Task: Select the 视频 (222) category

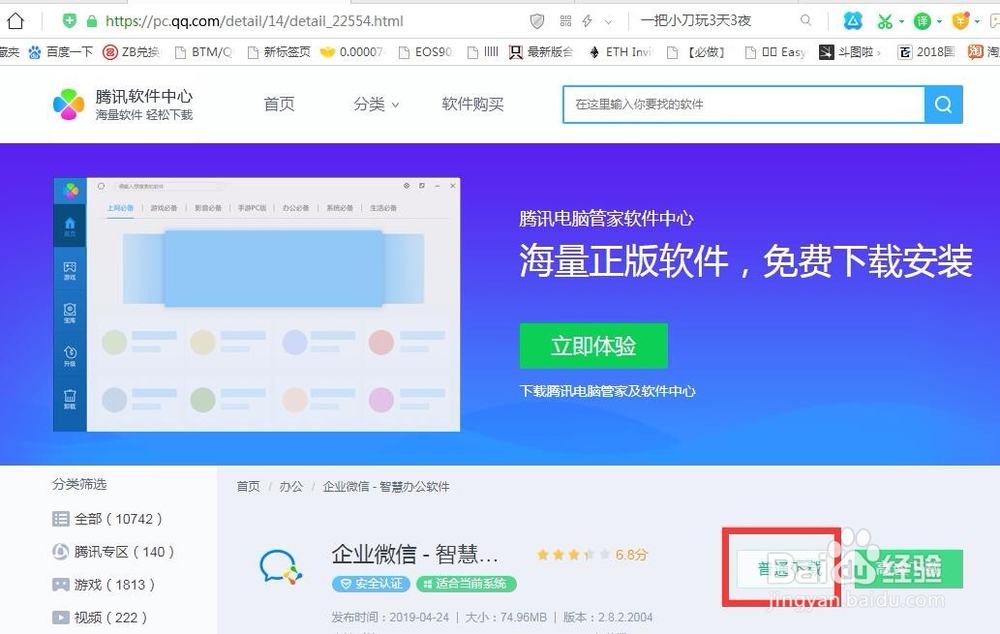Action: point(99,617)
